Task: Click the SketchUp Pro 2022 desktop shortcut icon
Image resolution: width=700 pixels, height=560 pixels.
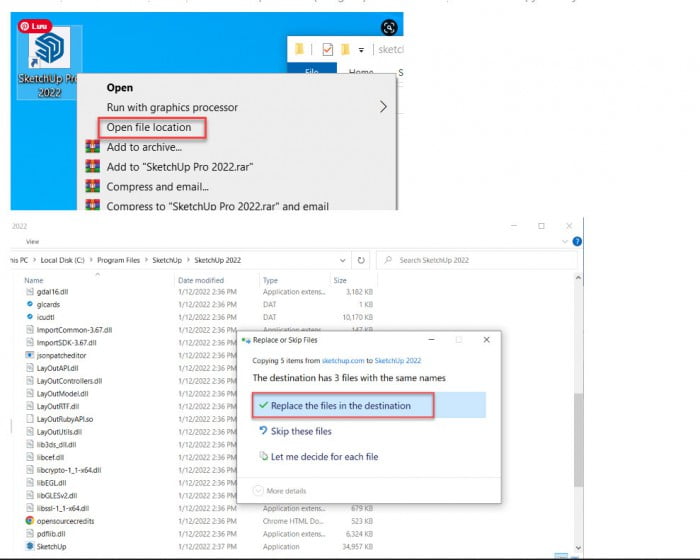Action: (43, 52)
